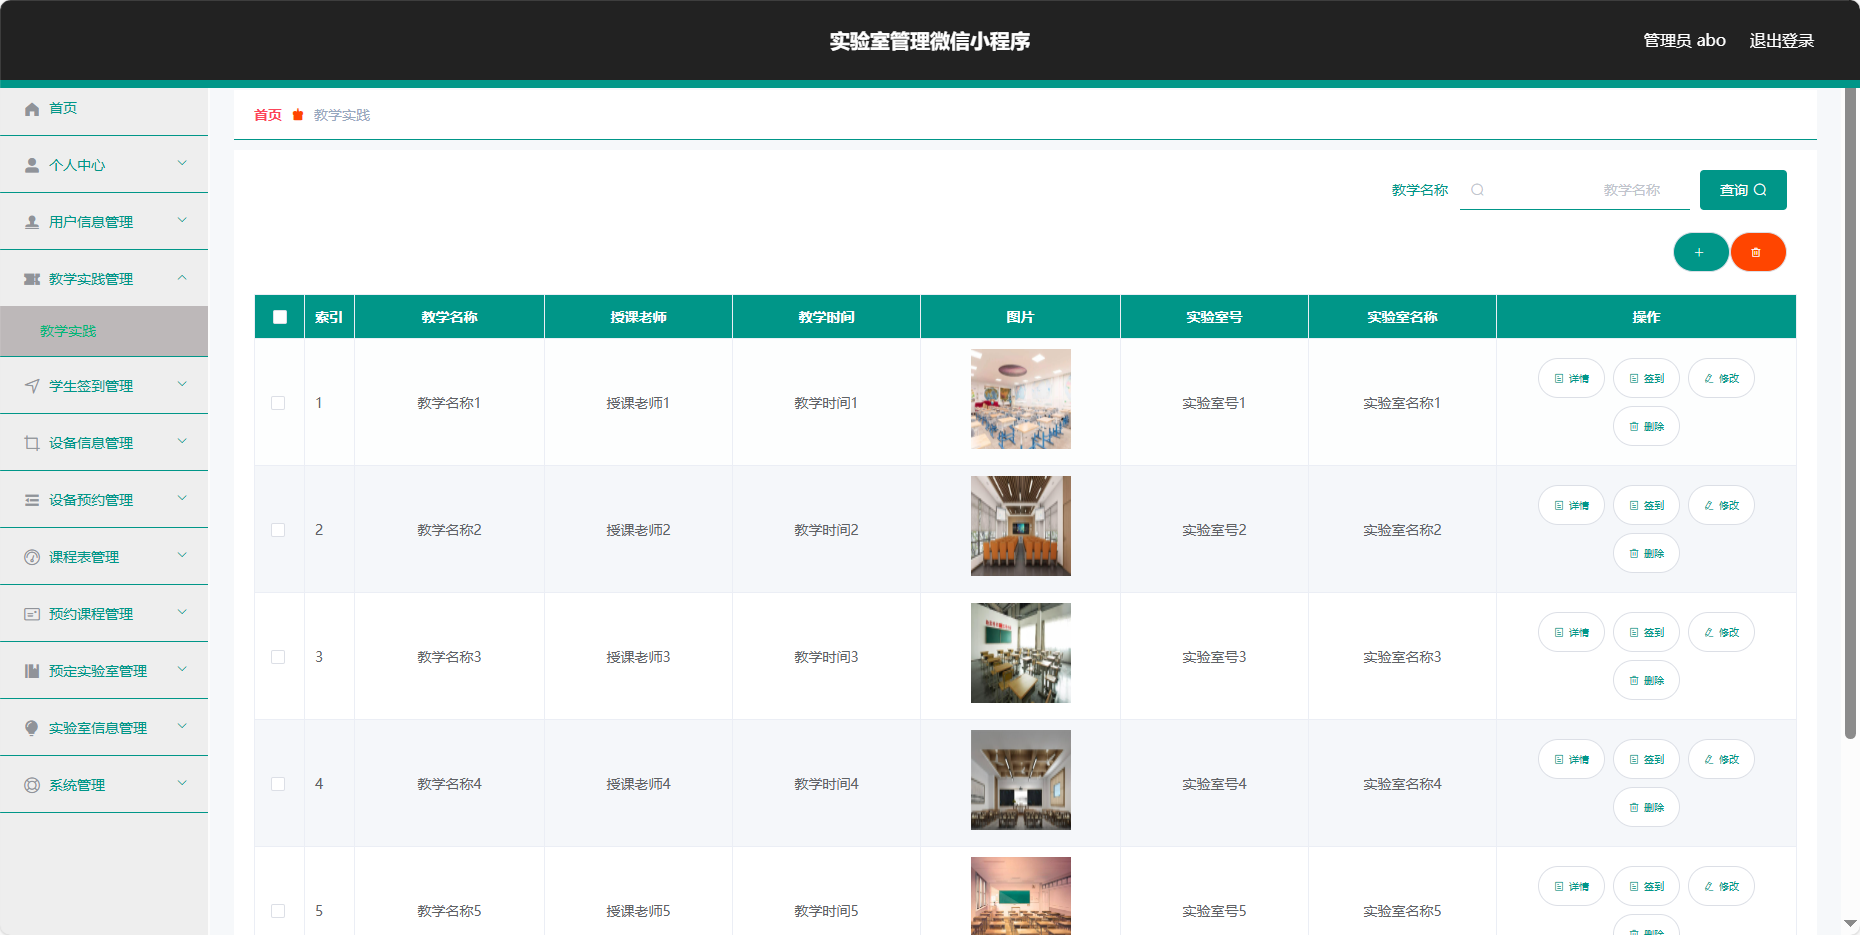Open 详情 for 教学名称2 row
The width and height of the screenshot is (1860, 935).
click(x=1571, y=505)
